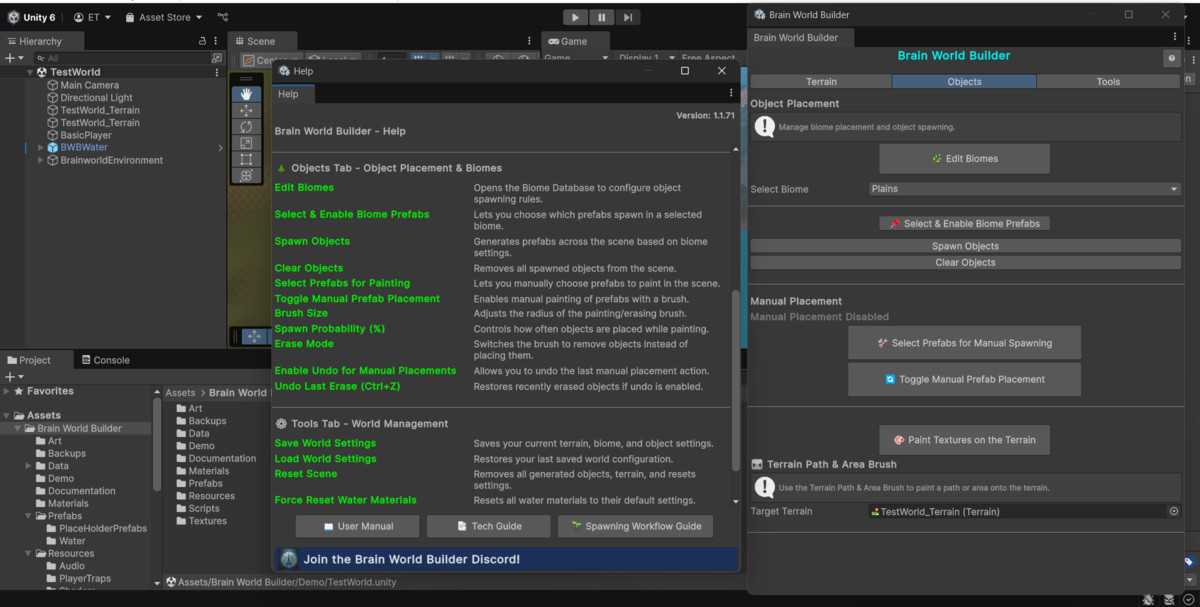Viewport: 1200px width, 607px height.
Task: Click Join the Brain World Builder Discord banner
Action: [506, 559]
